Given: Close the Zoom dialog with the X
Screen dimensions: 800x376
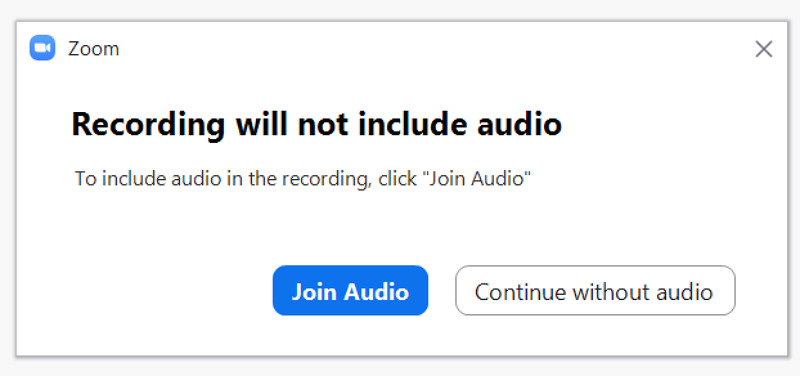Looking at the screenshot, I should pos(763,49).
